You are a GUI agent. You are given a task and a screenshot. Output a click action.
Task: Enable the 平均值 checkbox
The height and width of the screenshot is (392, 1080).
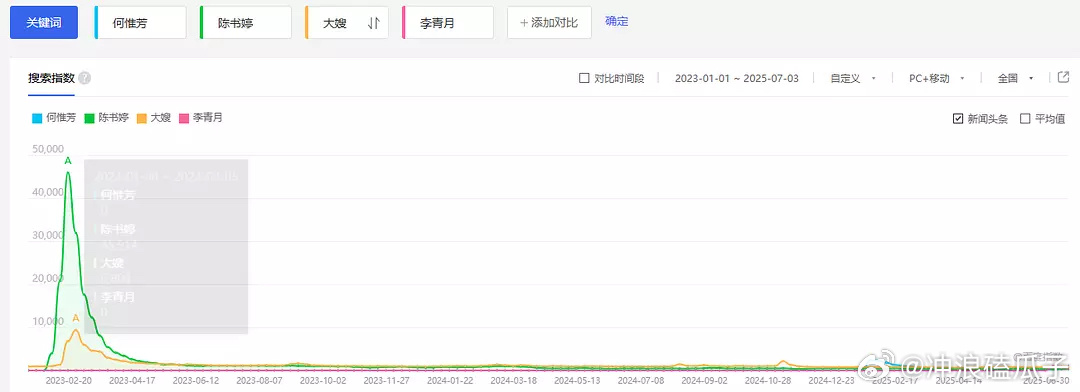1024,118
